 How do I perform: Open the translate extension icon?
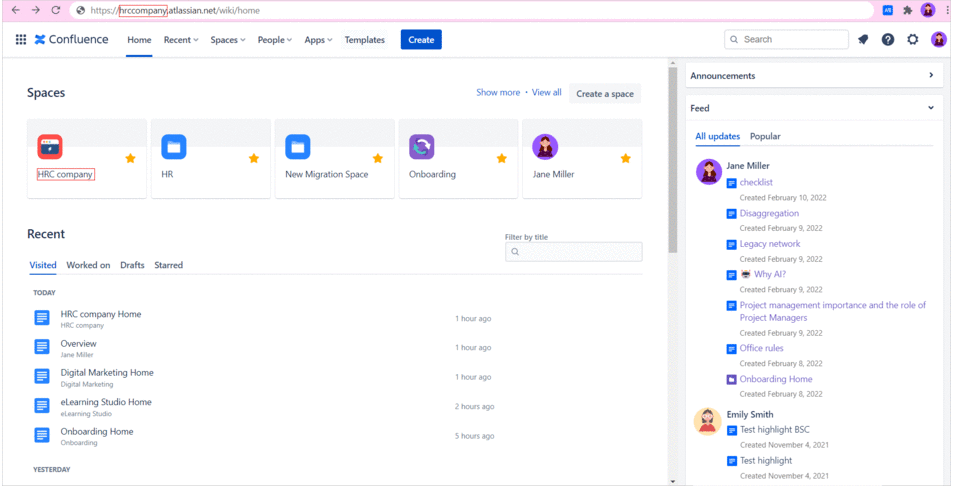(888, 10)
